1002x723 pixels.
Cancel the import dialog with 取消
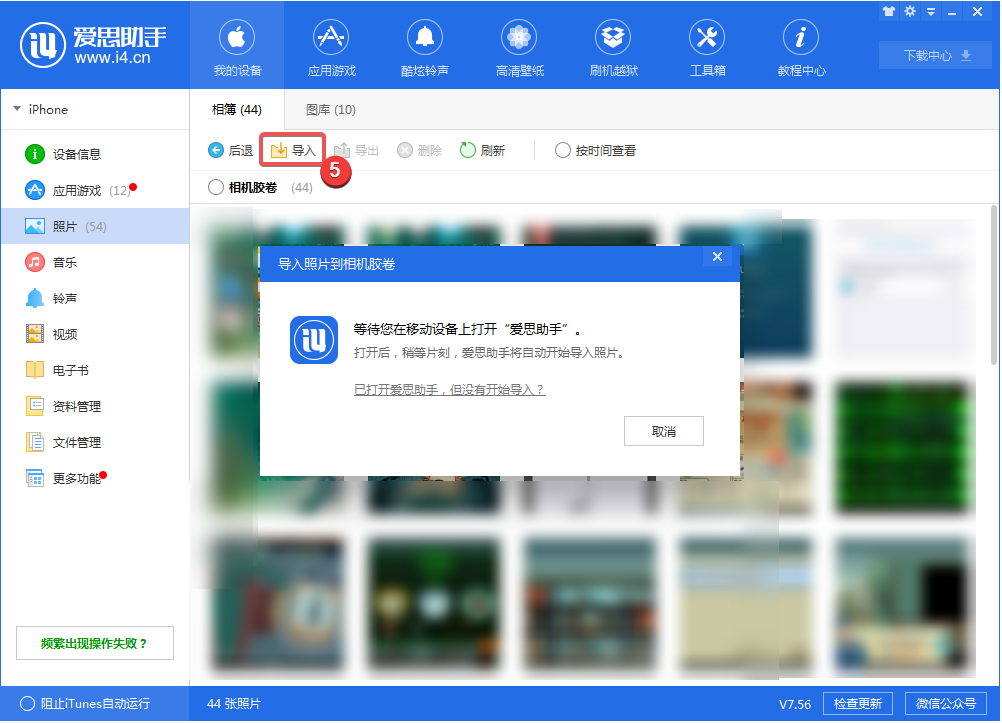(x=663, y=431)
